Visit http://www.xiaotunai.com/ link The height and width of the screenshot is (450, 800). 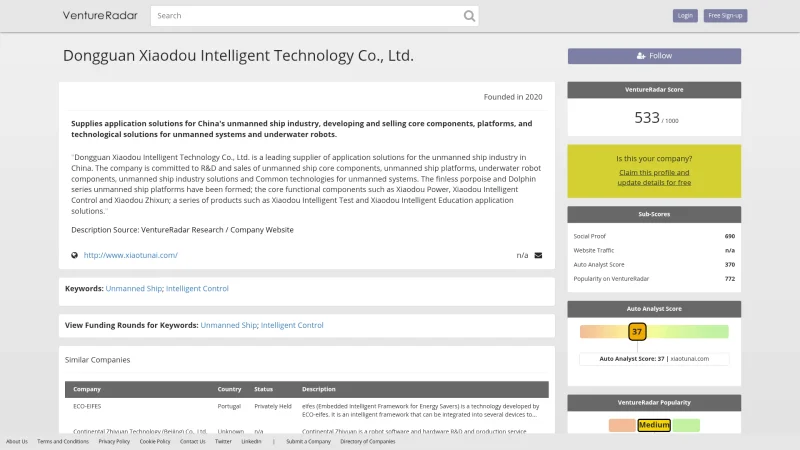tap(131, 255)
